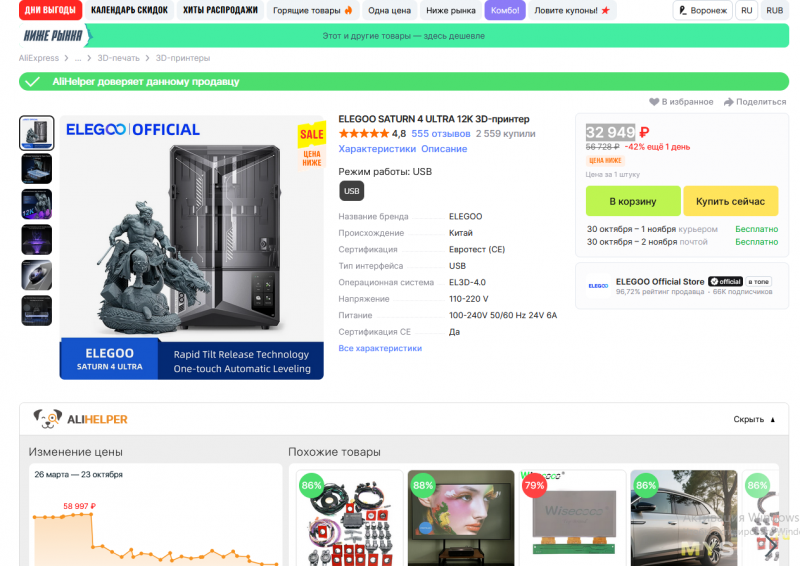Collapse AliHelper panel with Скрыть

click(753, 419)
